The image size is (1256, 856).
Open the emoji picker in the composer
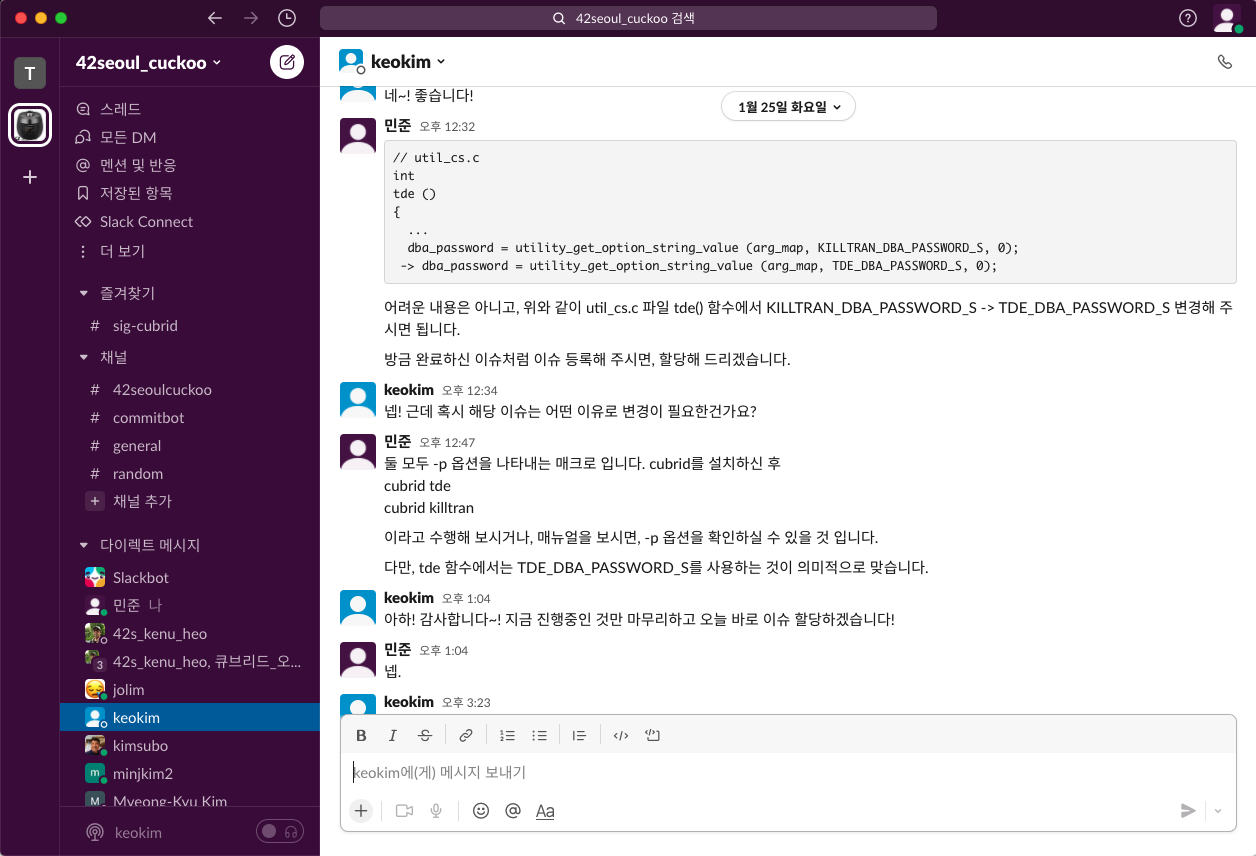[x=481, y=811]
